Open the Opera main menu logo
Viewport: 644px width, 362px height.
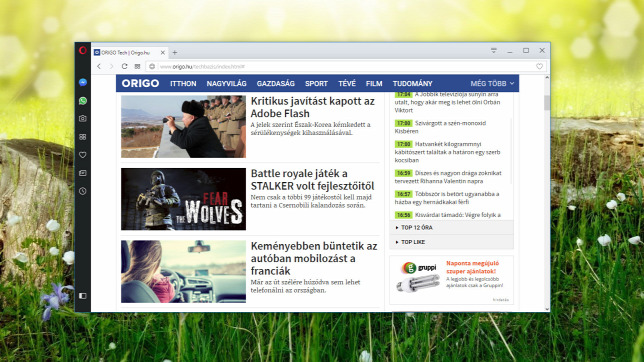83,51
